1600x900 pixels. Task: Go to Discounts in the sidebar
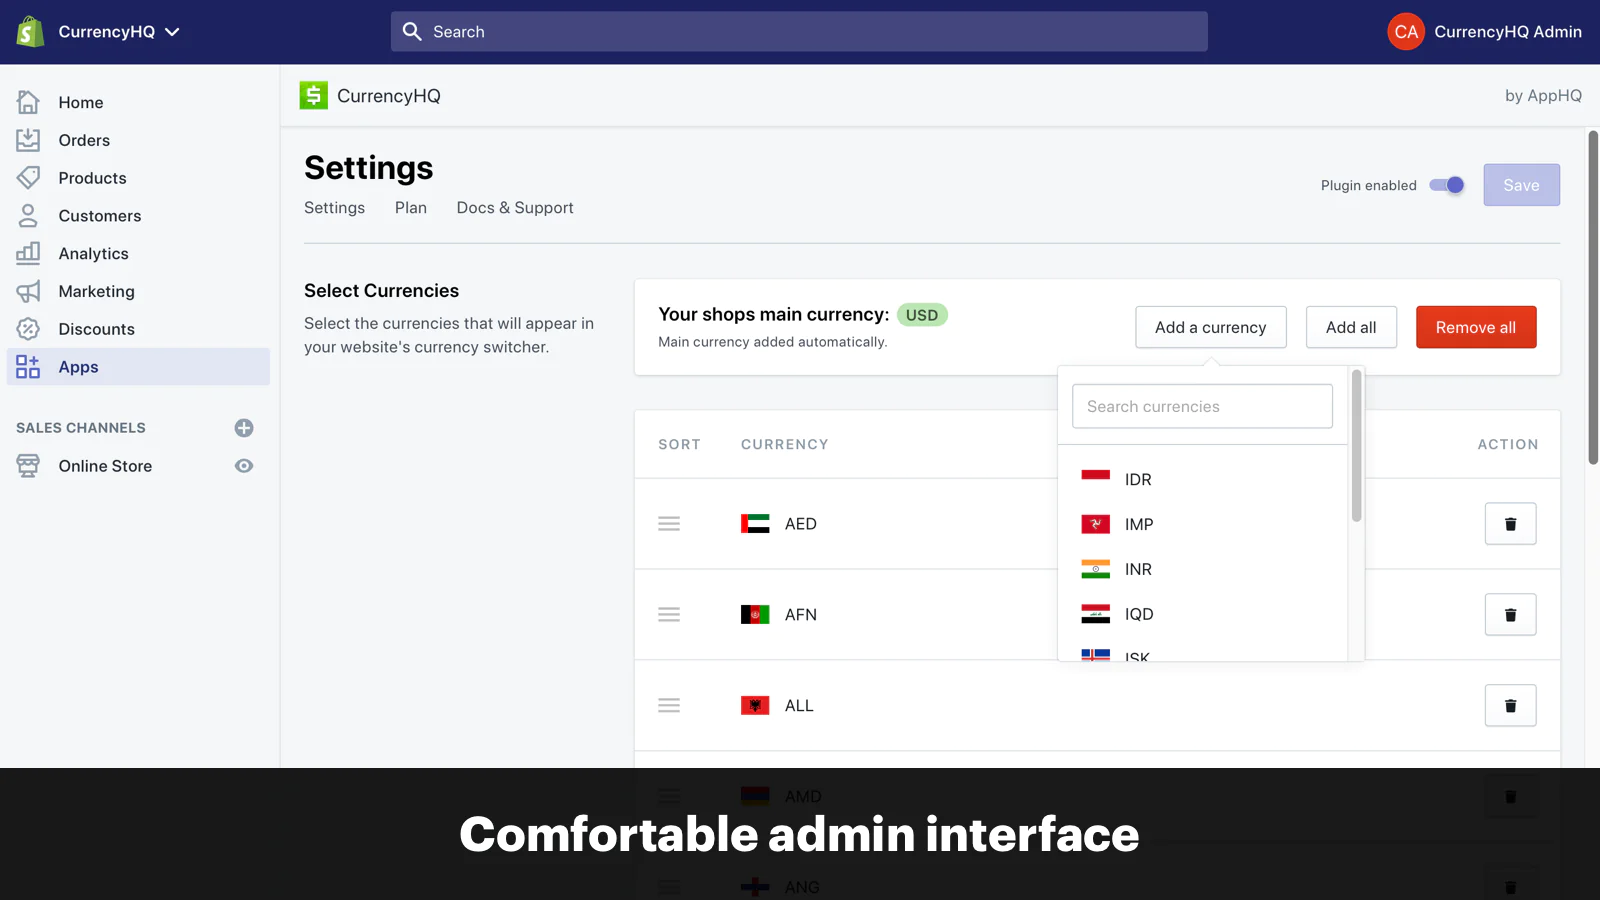click(x=96, y=329)
